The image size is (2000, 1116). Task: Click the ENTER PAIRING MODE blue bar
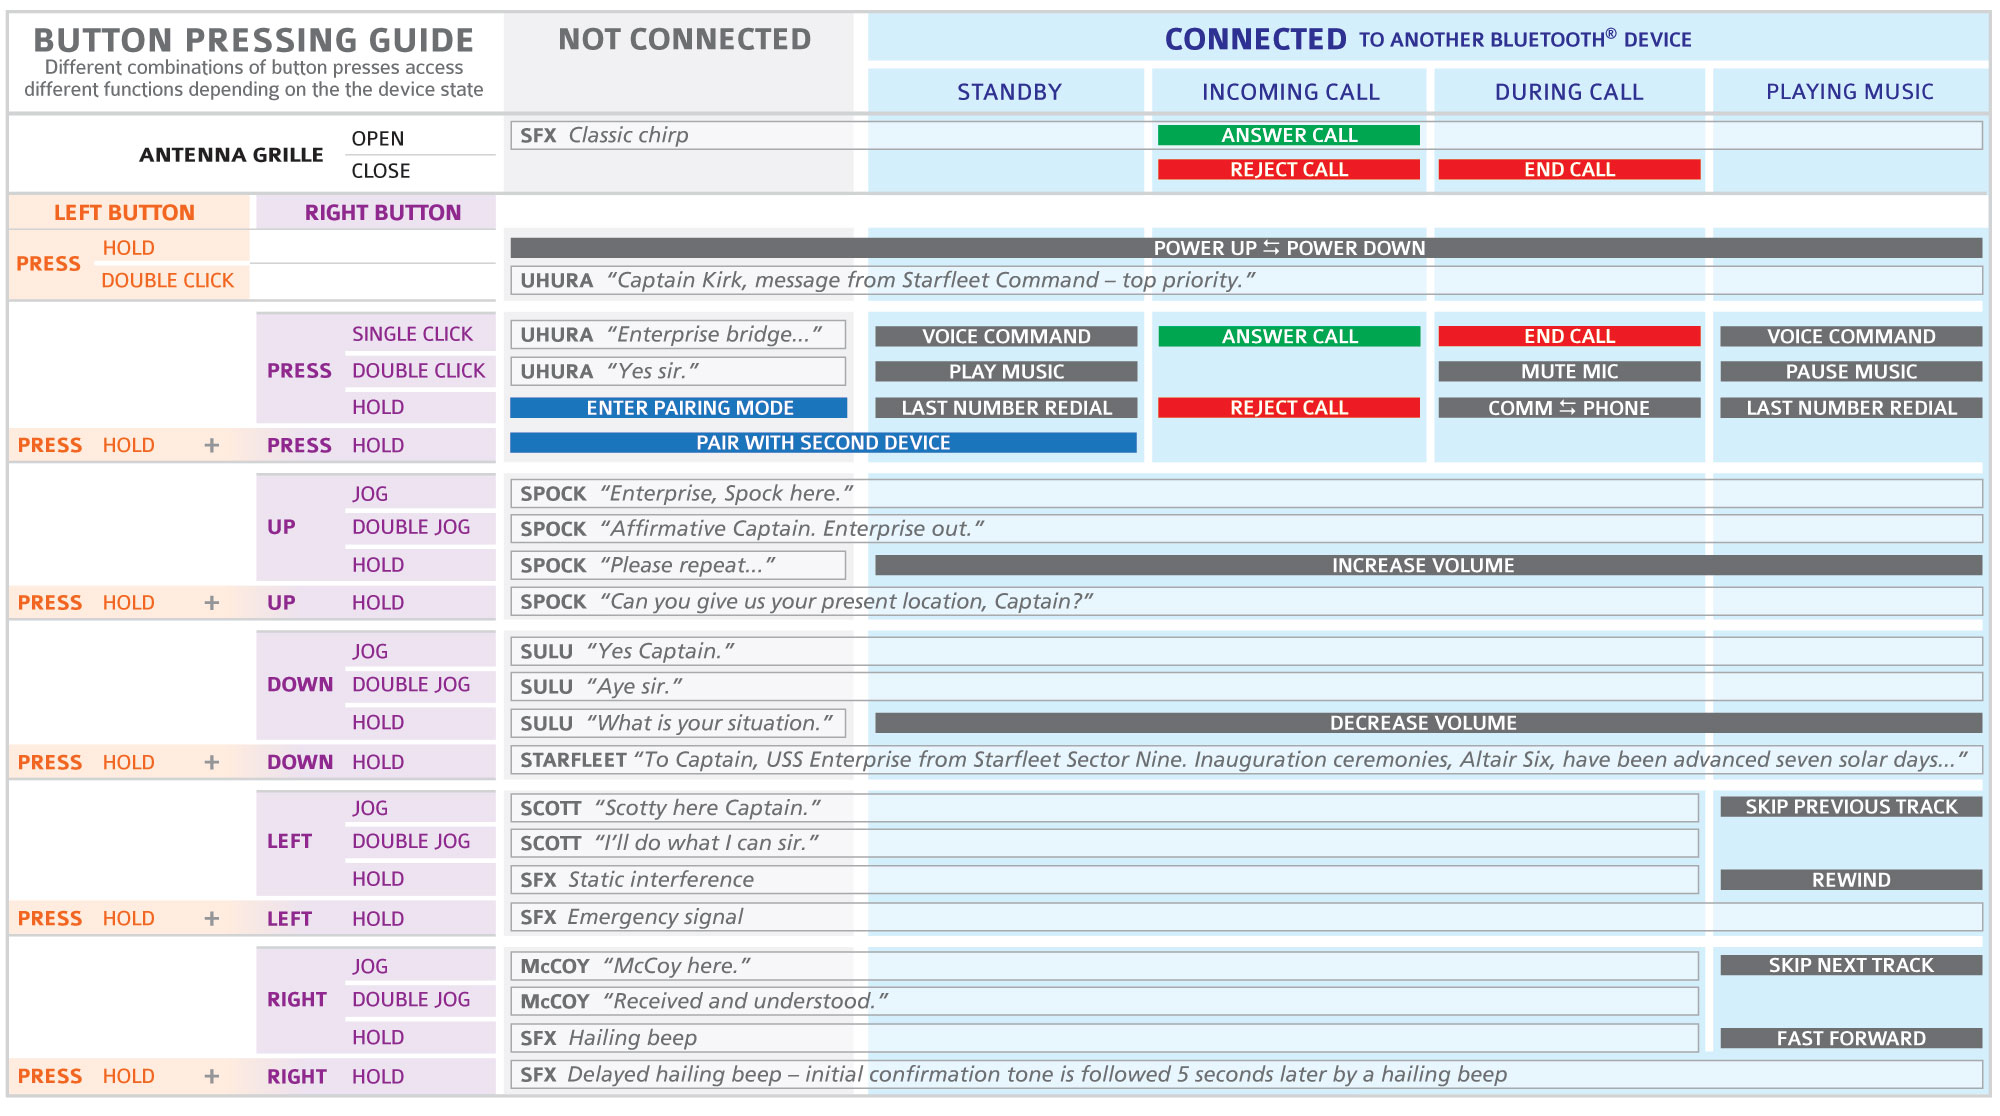(x=678, y=408)
